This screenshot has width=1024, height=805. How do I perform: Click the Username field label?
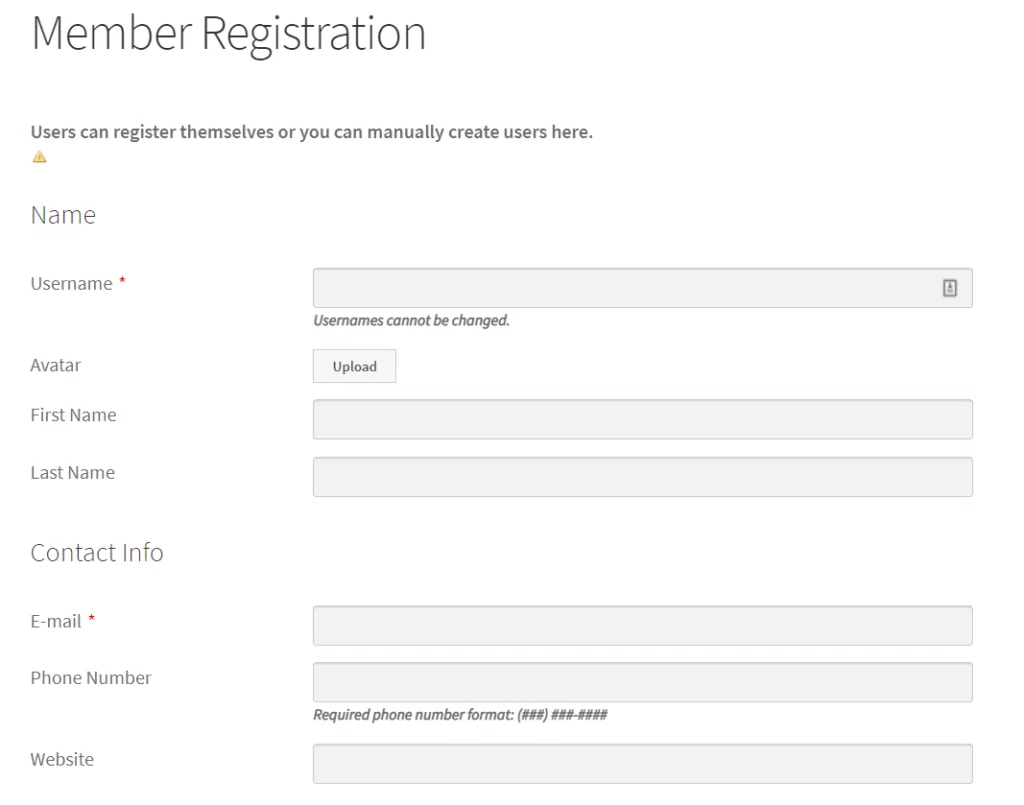(71, 284)
